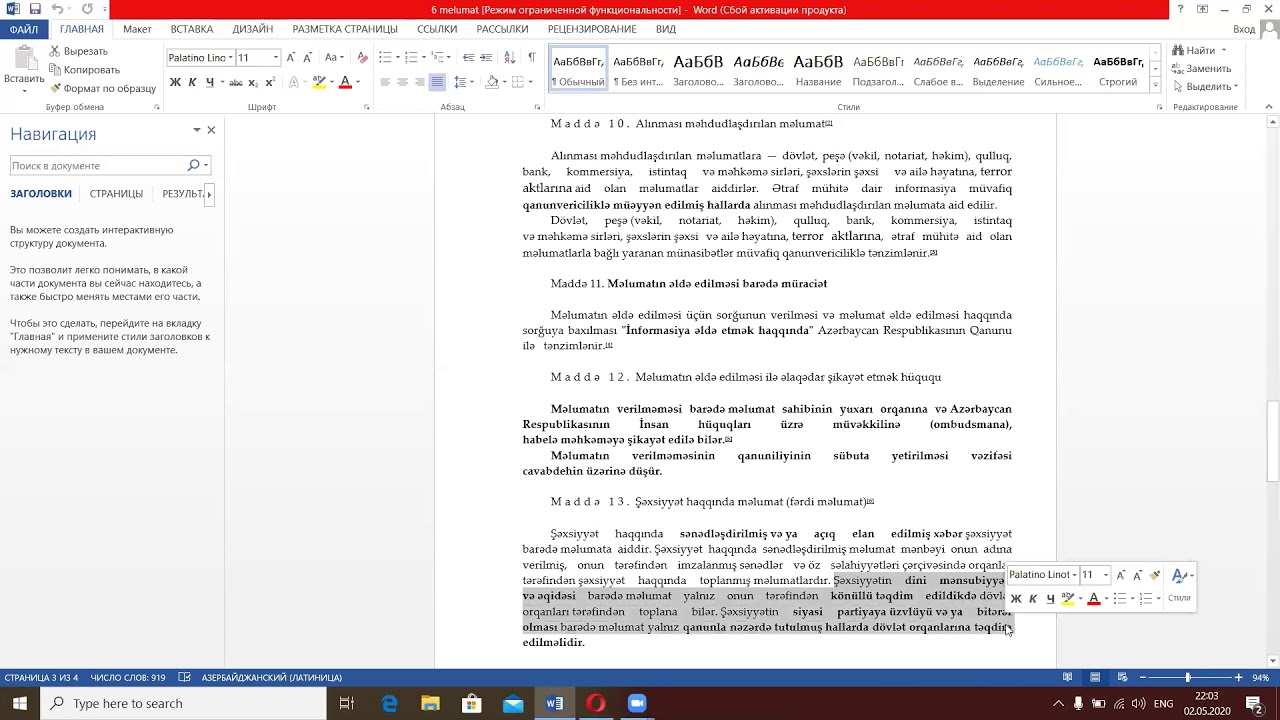The image size is (1280, 720).
Task: Open the Change Case (Аа) dropdown
Action: (x=334, y=58)
